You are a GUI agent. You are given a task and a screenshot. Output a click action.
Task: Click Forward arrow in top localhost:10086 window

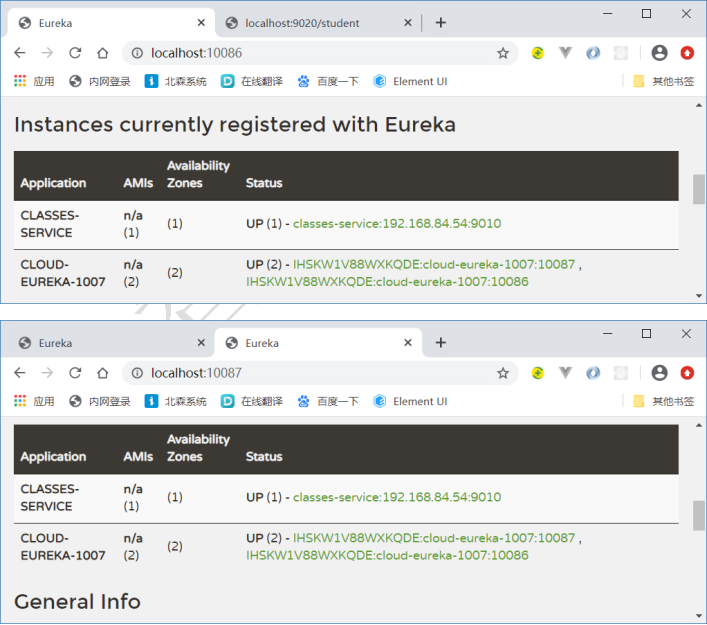pyautogui.click(x=47, y=53)
